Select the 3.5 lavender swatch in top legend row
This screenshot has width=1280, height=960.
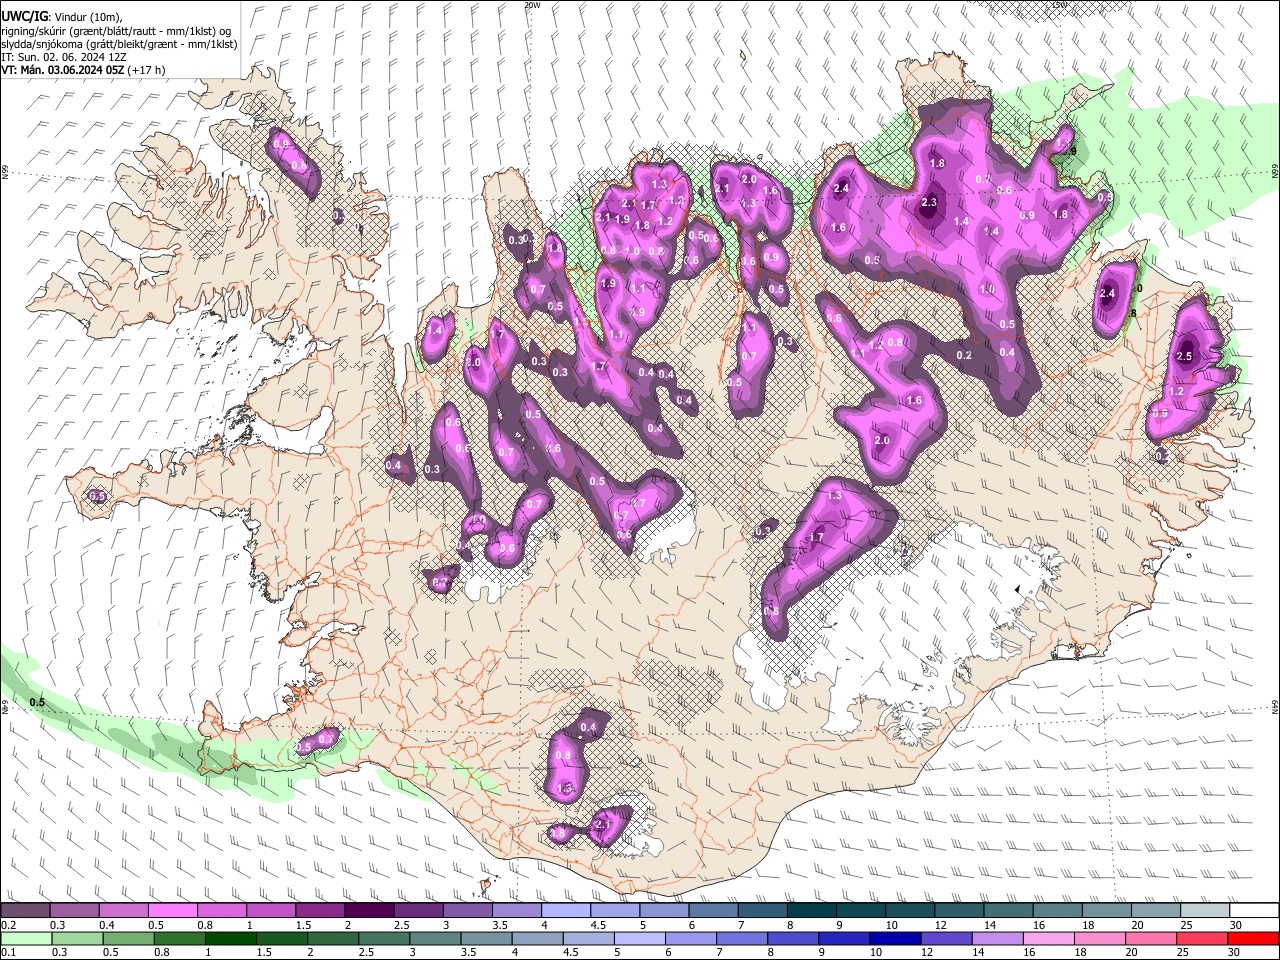[515, 910]
